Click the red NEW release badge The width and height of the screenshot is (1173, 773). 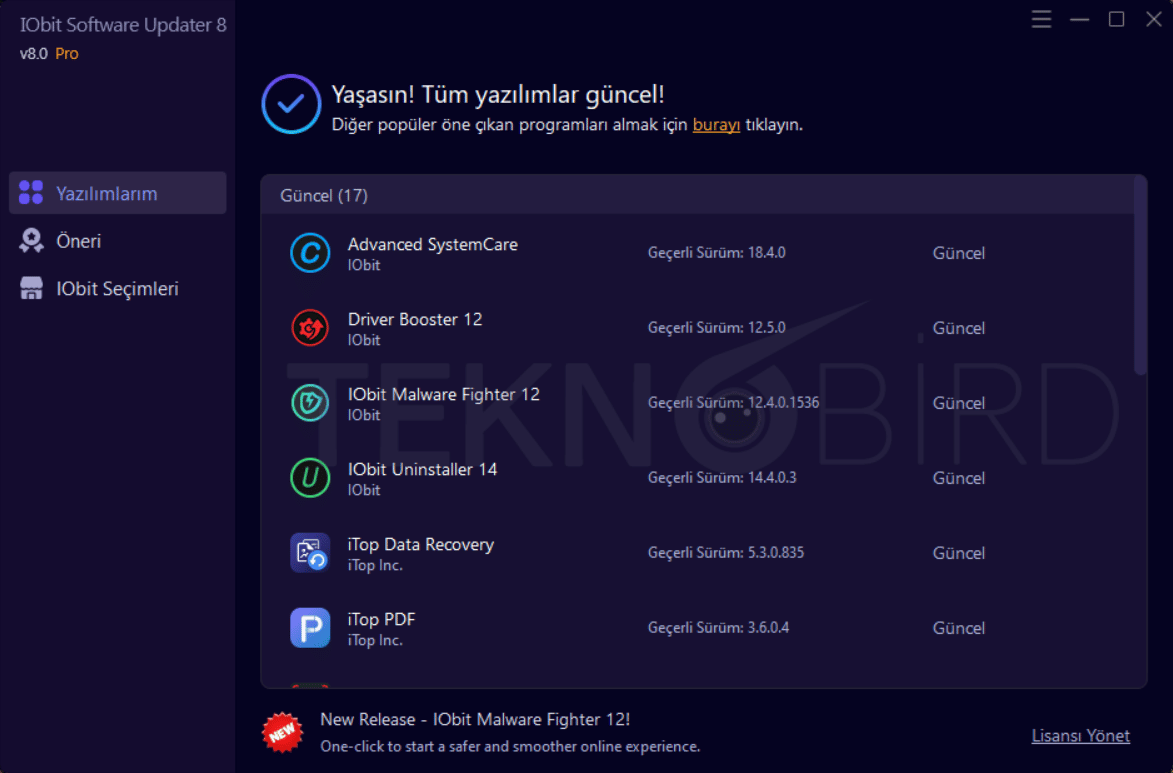[x=282, y=732]
